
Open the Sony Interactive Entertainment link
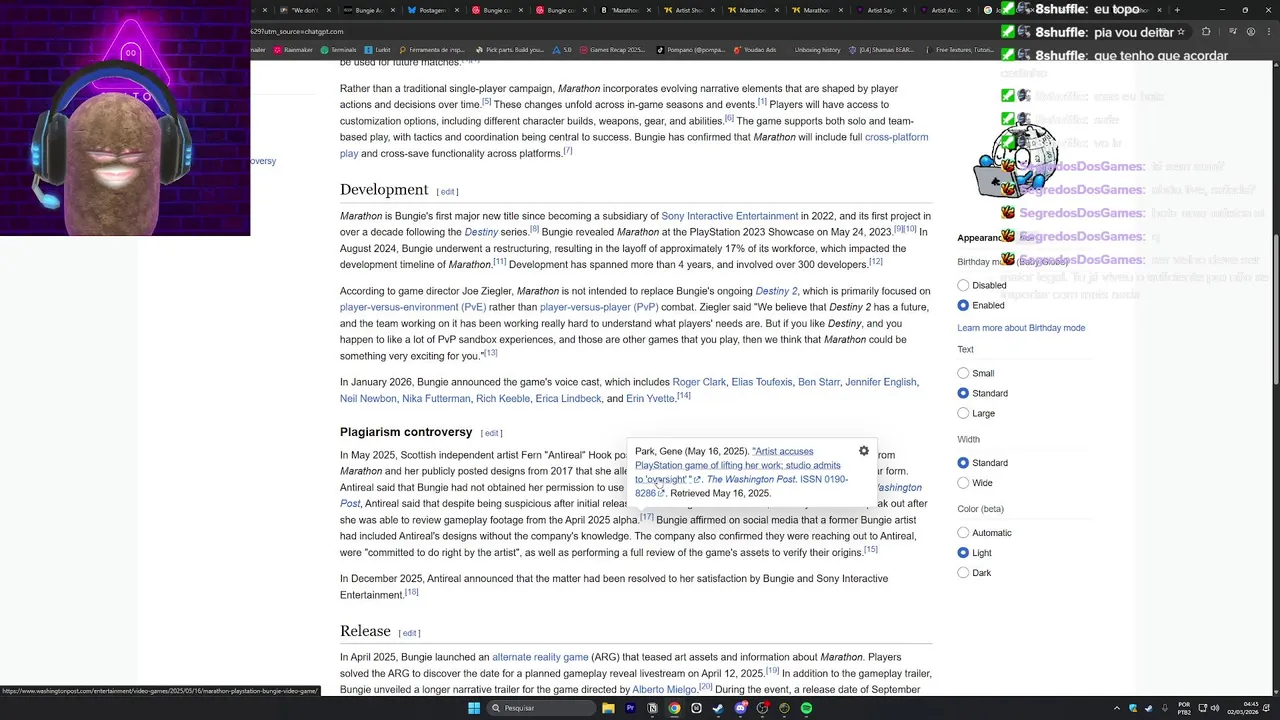[729, 216]
